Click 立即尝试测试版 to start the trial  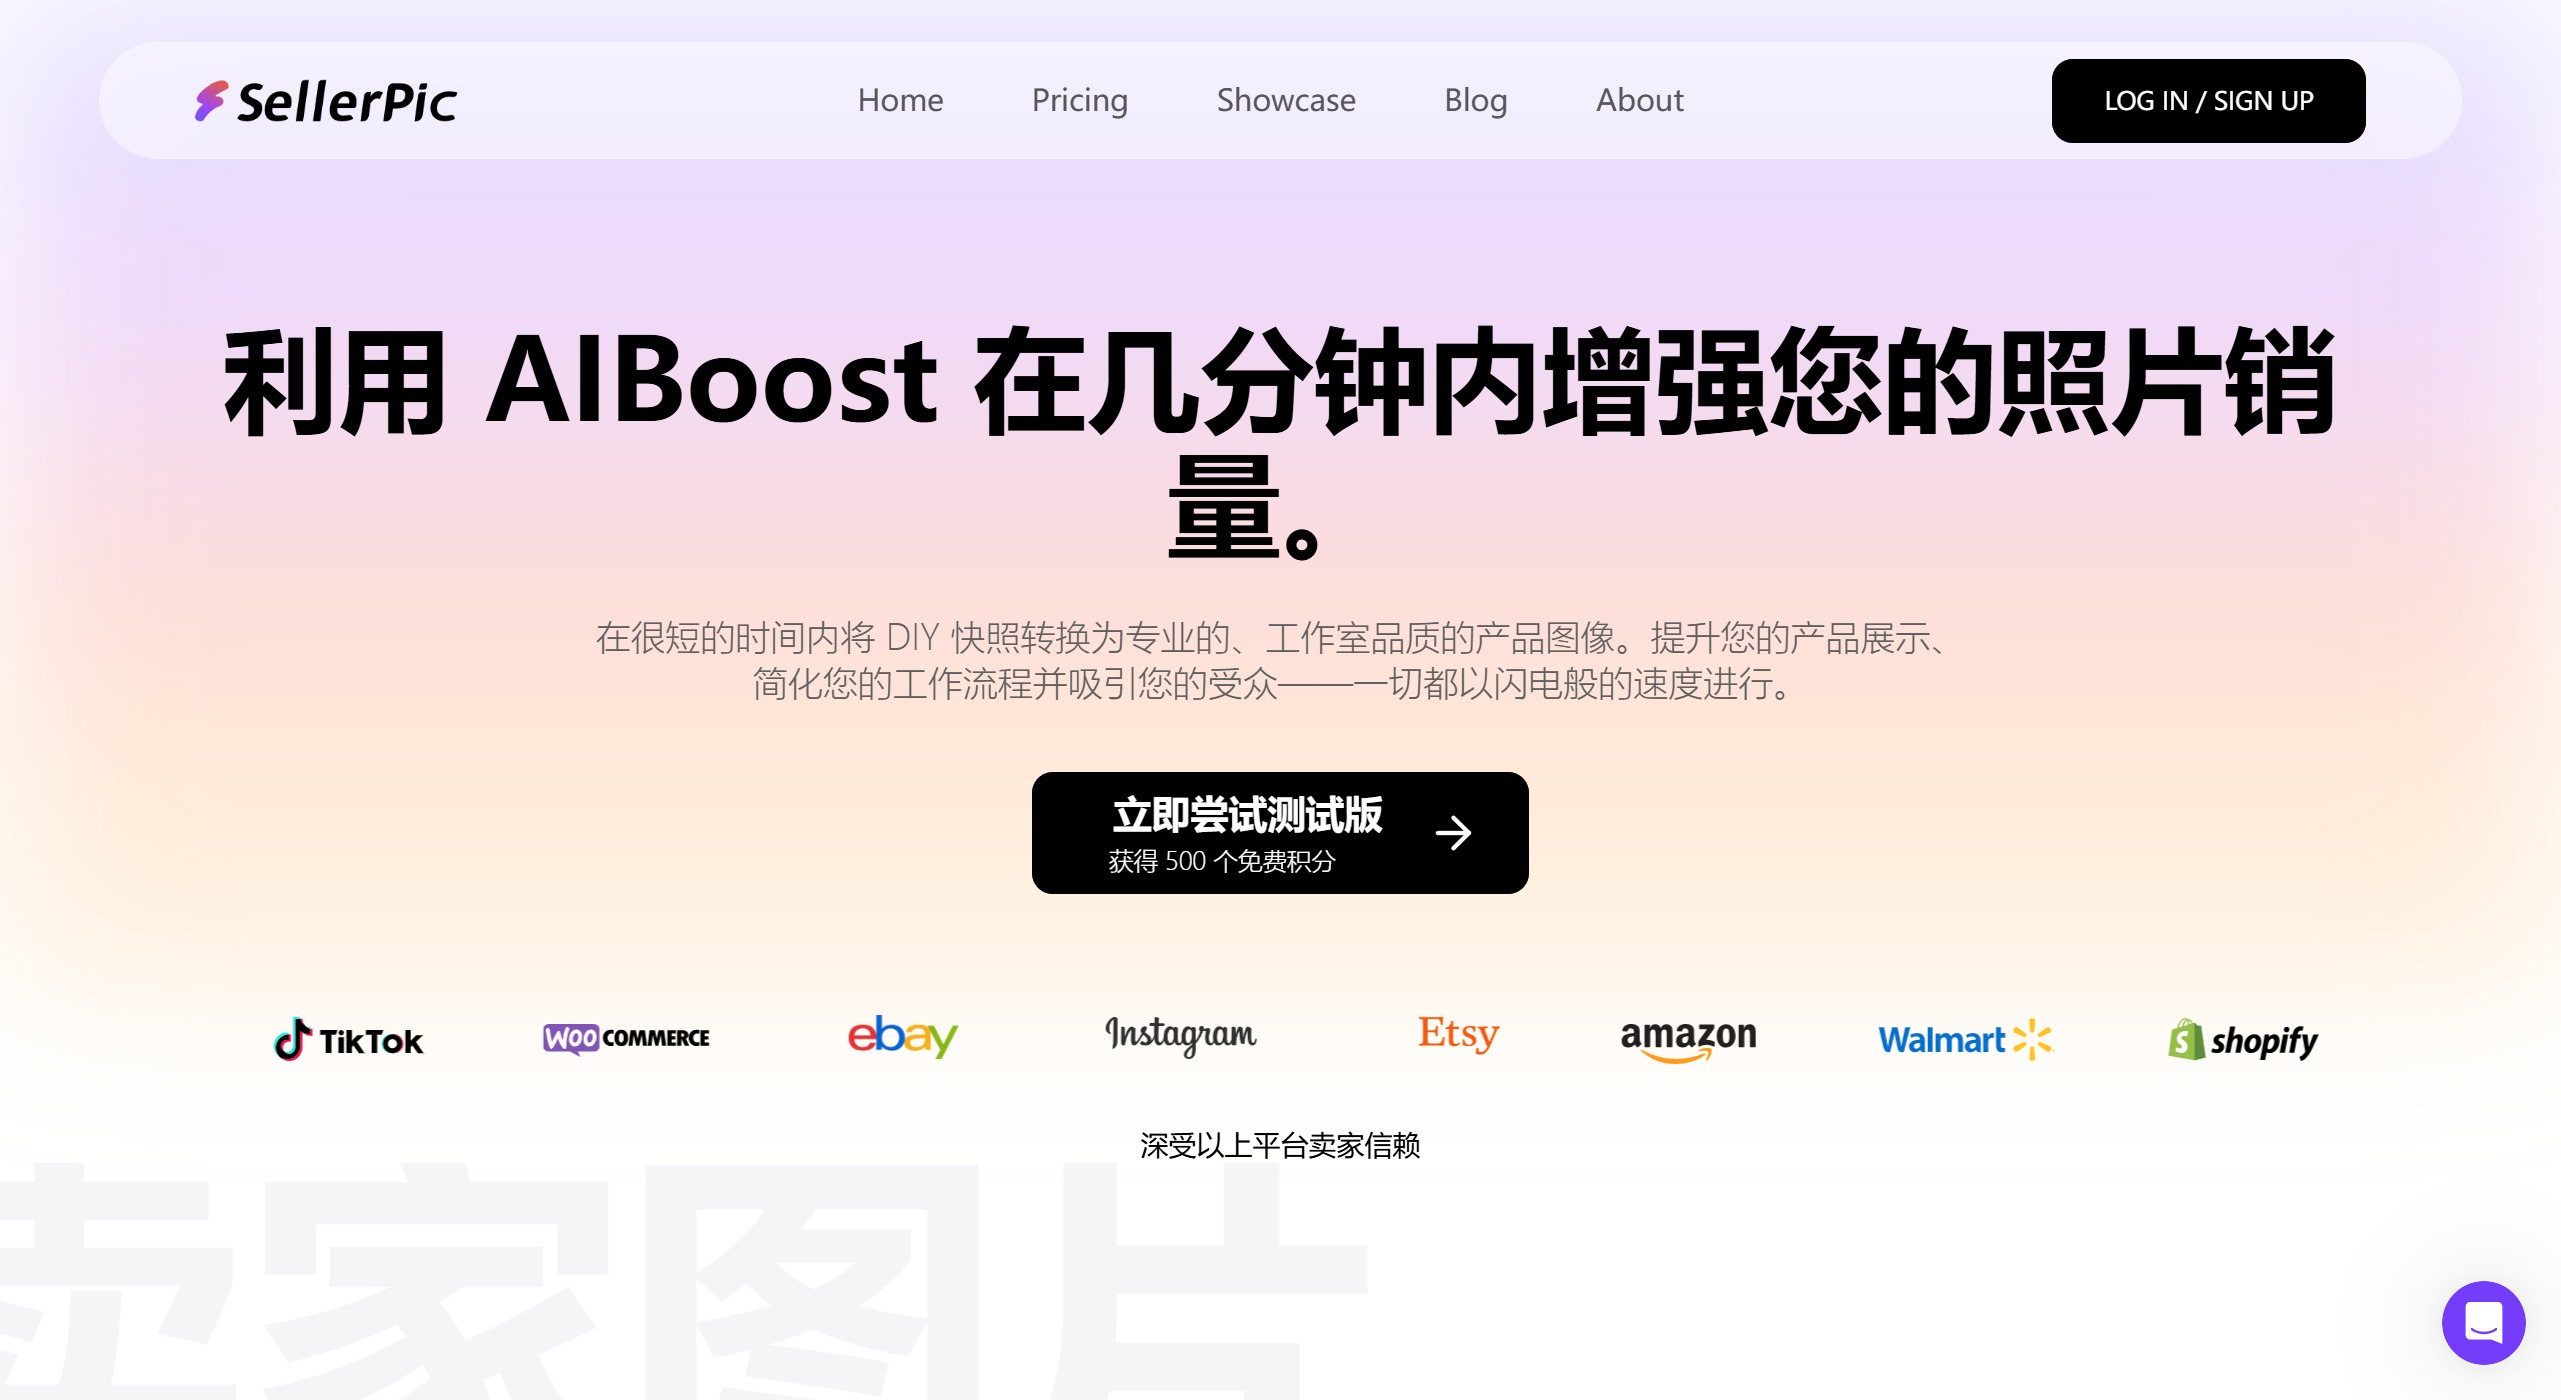point(1248,815)
